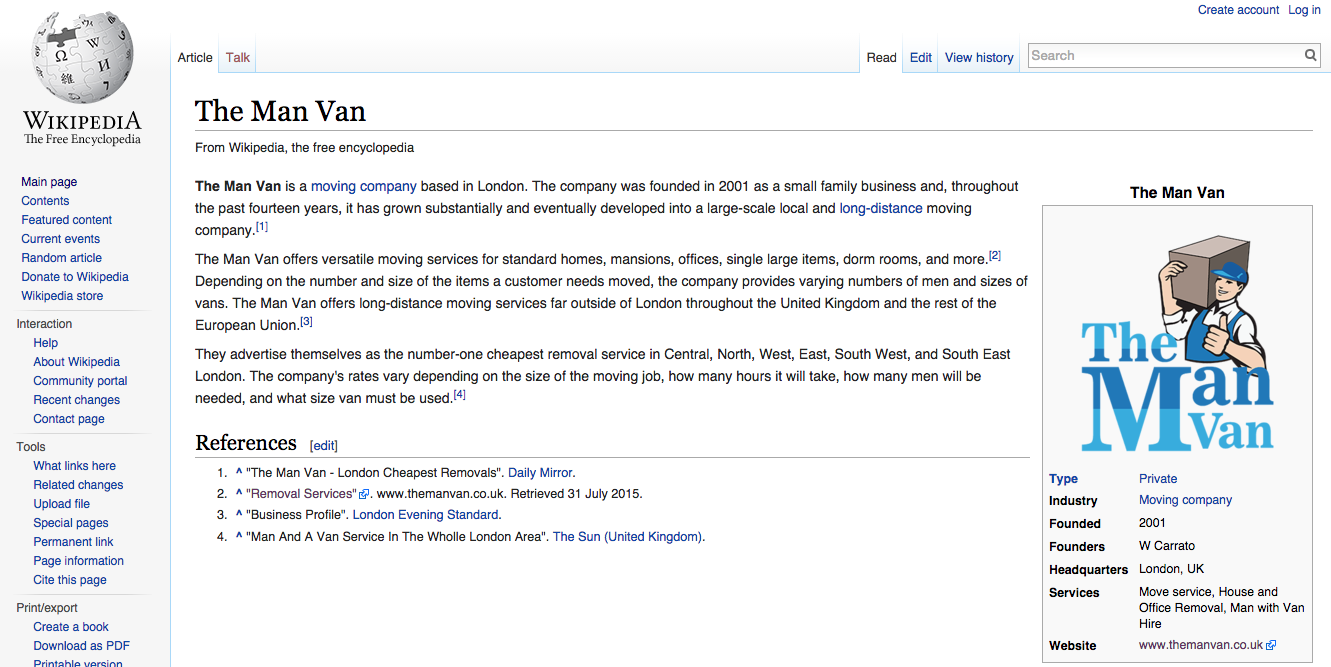
Task: Jump back via caret of reference 1
Action: (x=239, y=473)
